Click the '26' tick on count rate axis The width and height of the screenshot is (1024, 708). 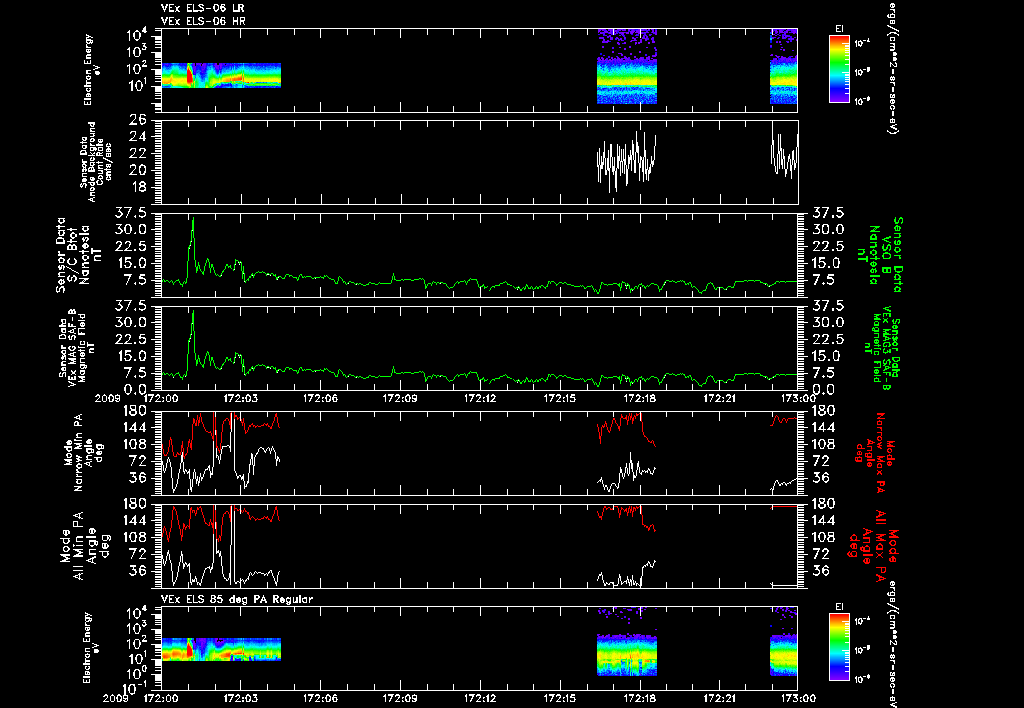click(138, 120)
